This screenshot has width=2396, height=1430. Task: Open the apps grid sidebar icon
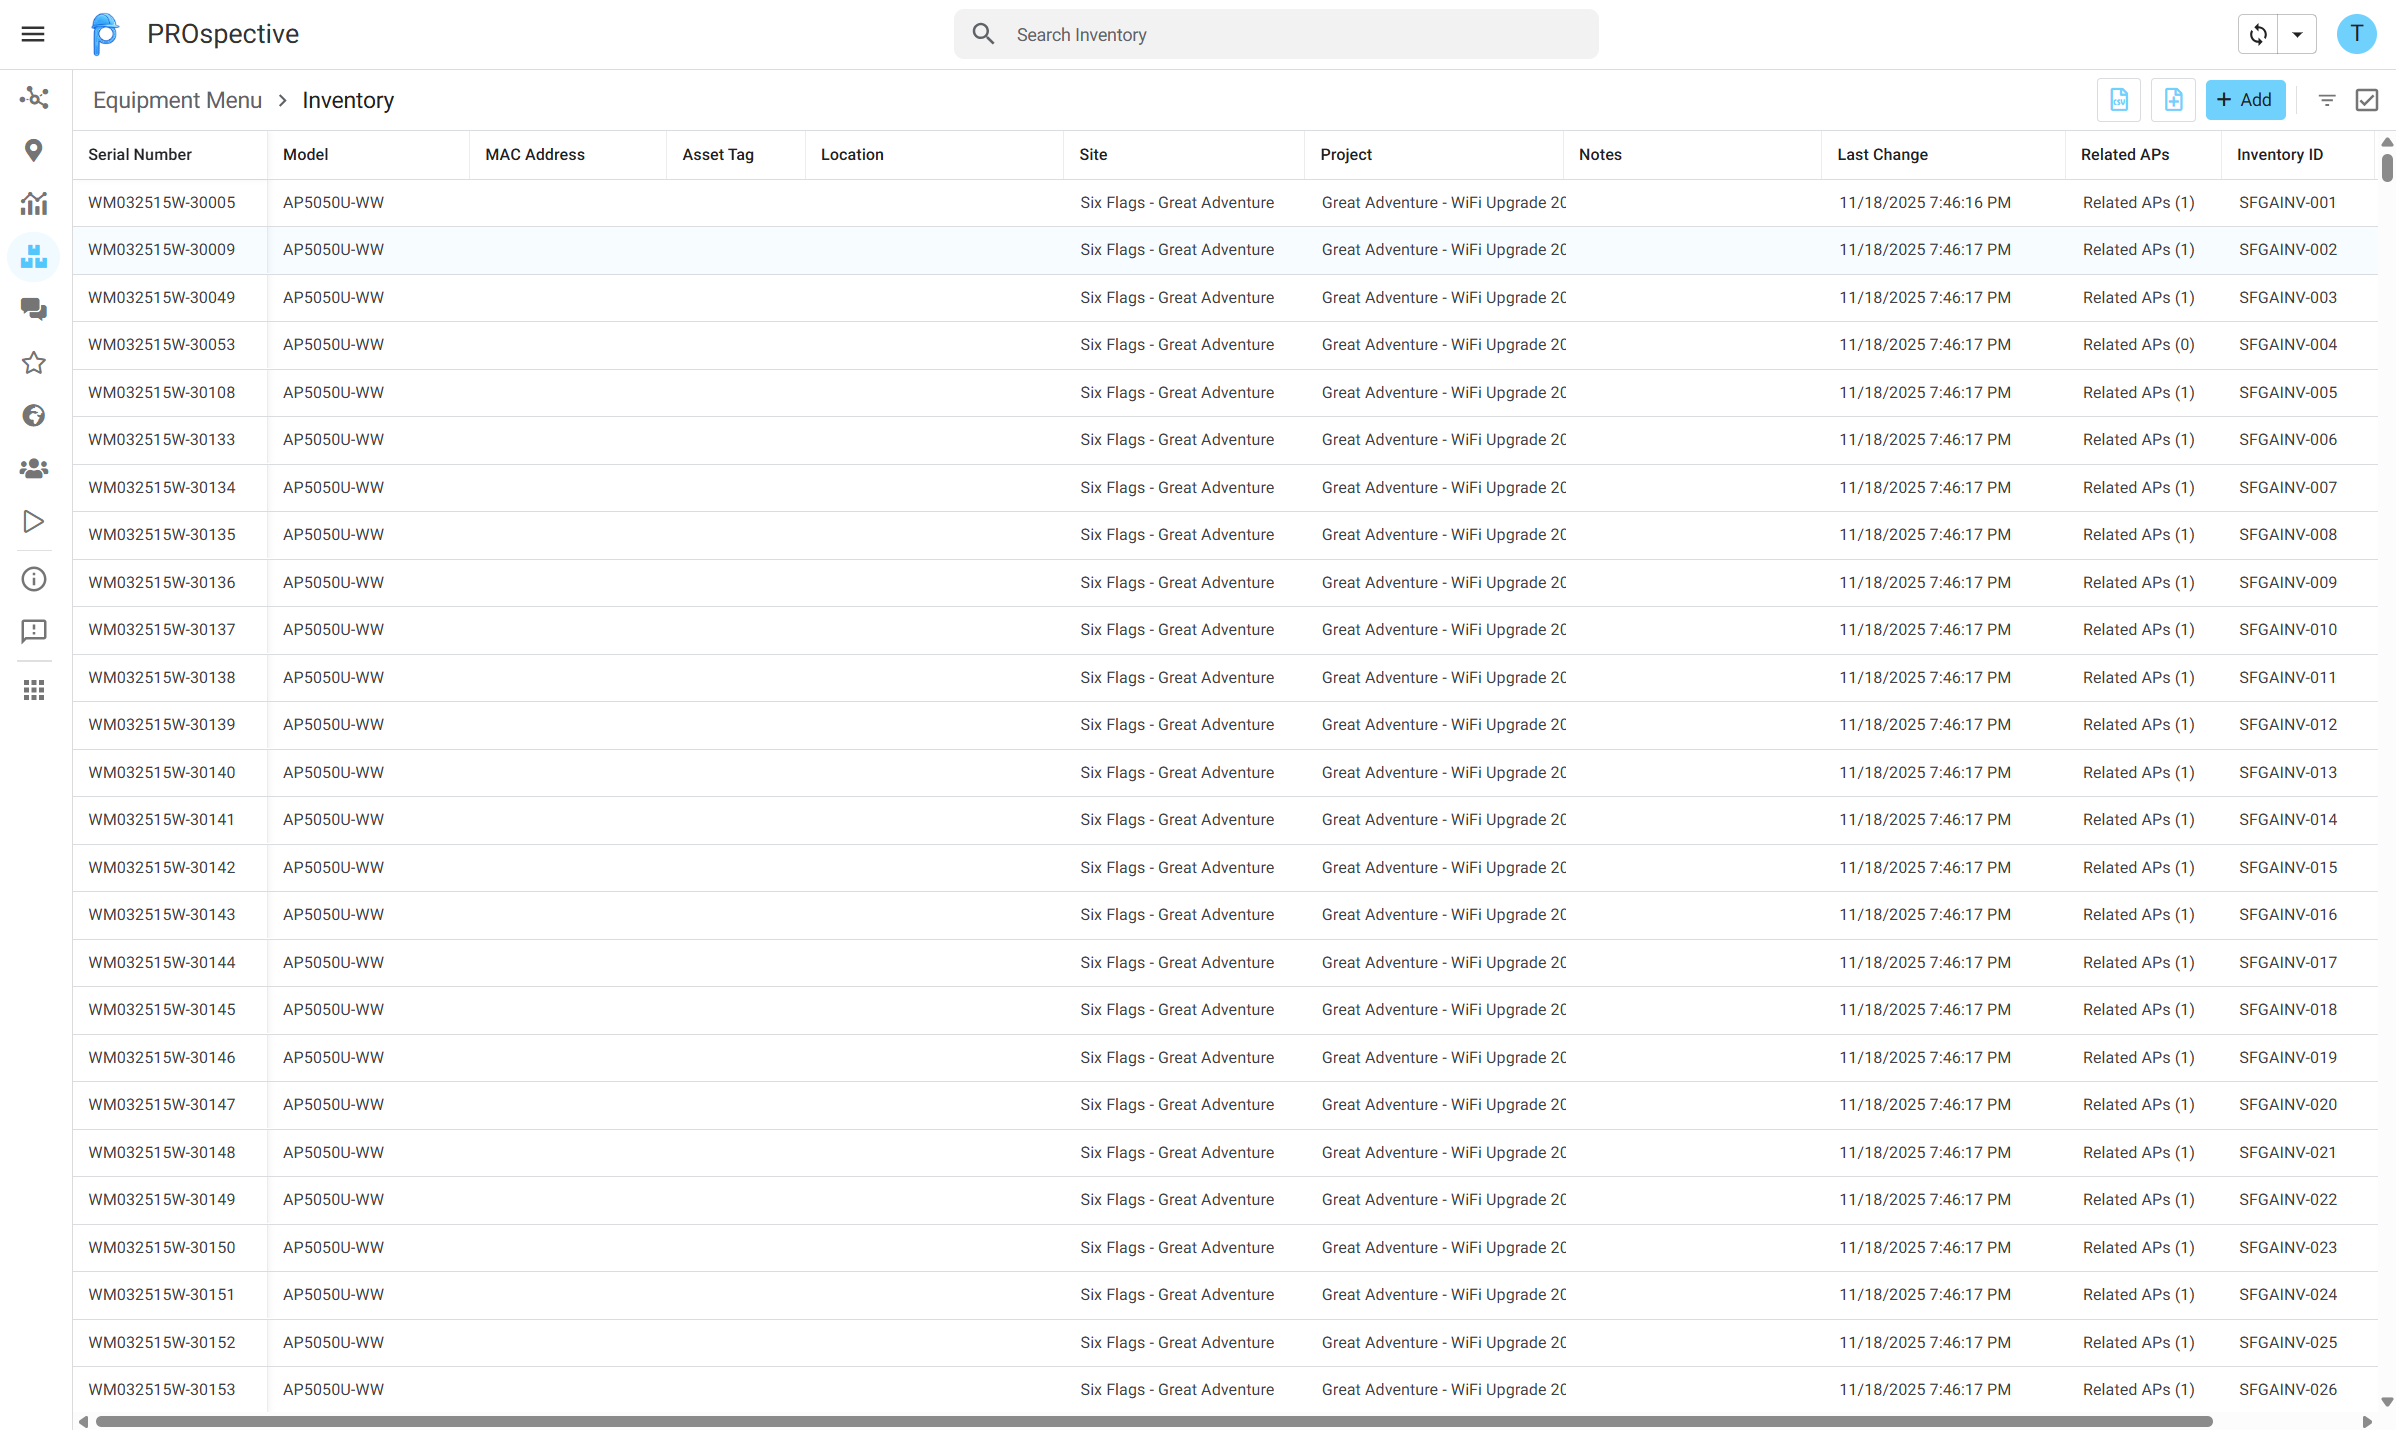click(x=34, y=690)
